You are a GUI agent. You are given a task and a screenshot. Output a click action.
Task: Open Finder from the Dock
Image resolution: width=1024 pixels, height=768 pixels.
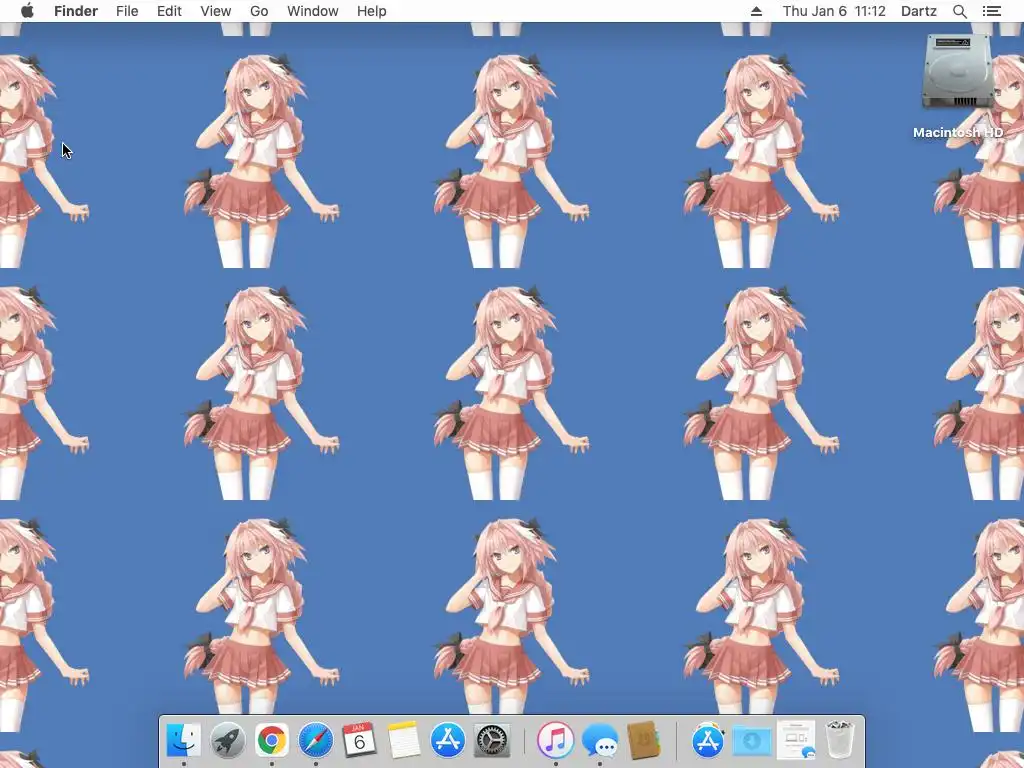(184, 741)
